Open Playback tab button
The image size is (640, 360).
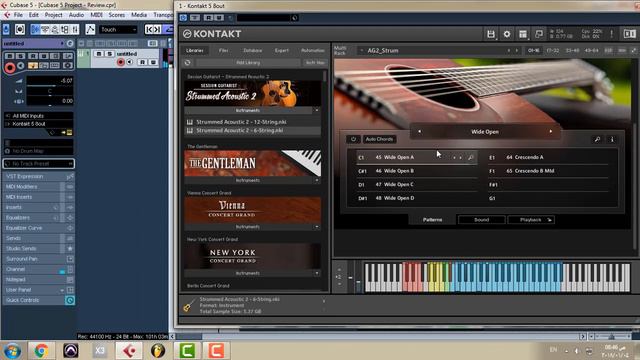532,220
